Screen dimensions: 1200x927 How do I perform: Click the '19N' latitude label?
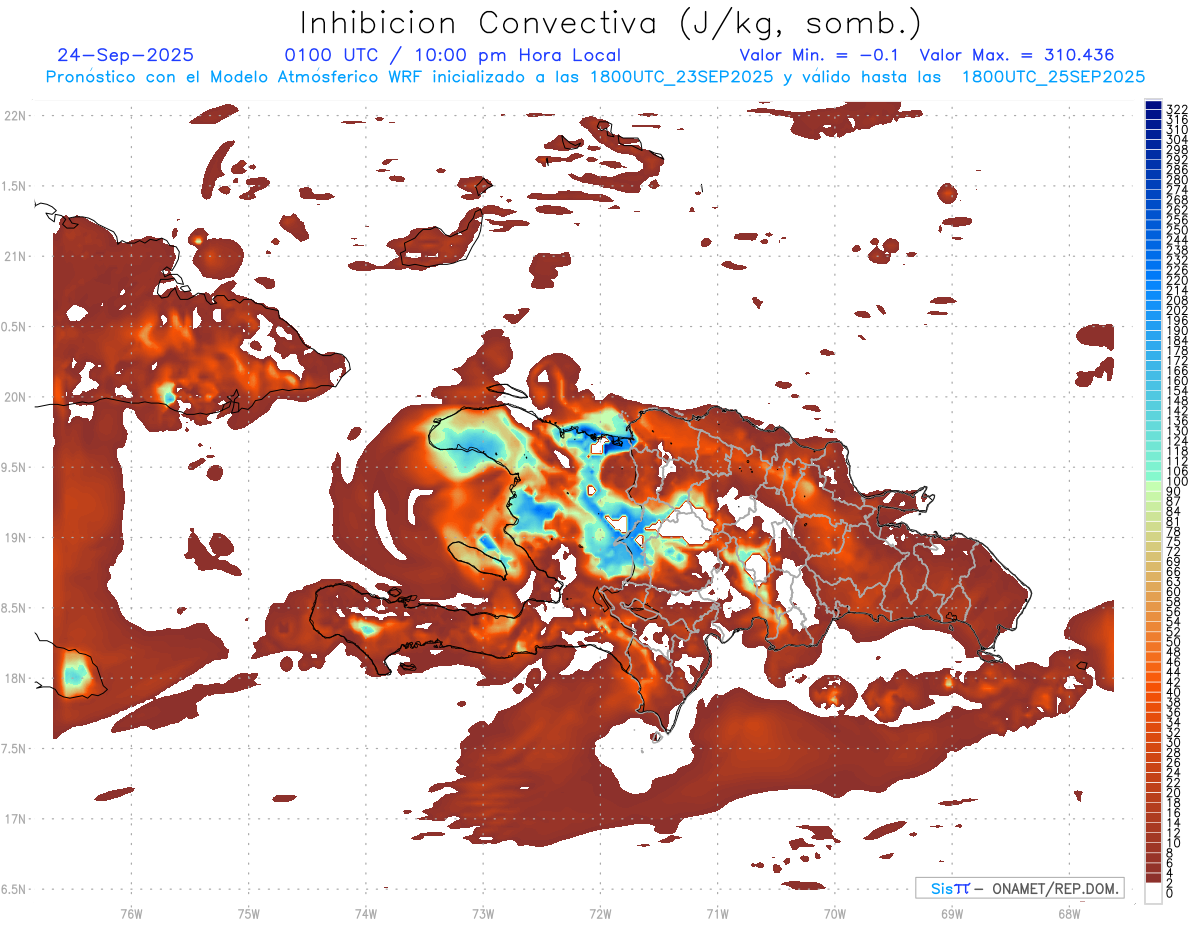(x=14, y=538)
